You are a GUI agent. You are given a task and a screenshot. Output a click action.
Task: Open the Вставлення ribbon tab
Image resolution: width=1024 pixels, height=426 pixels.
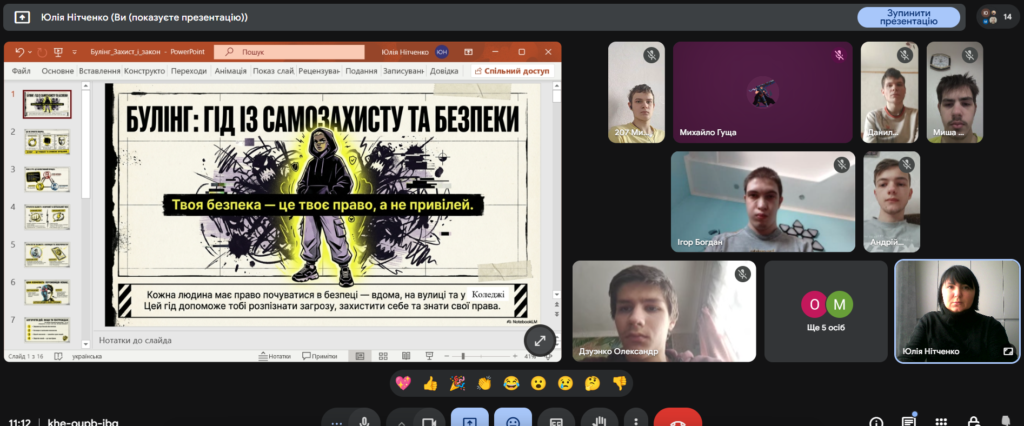99,71
